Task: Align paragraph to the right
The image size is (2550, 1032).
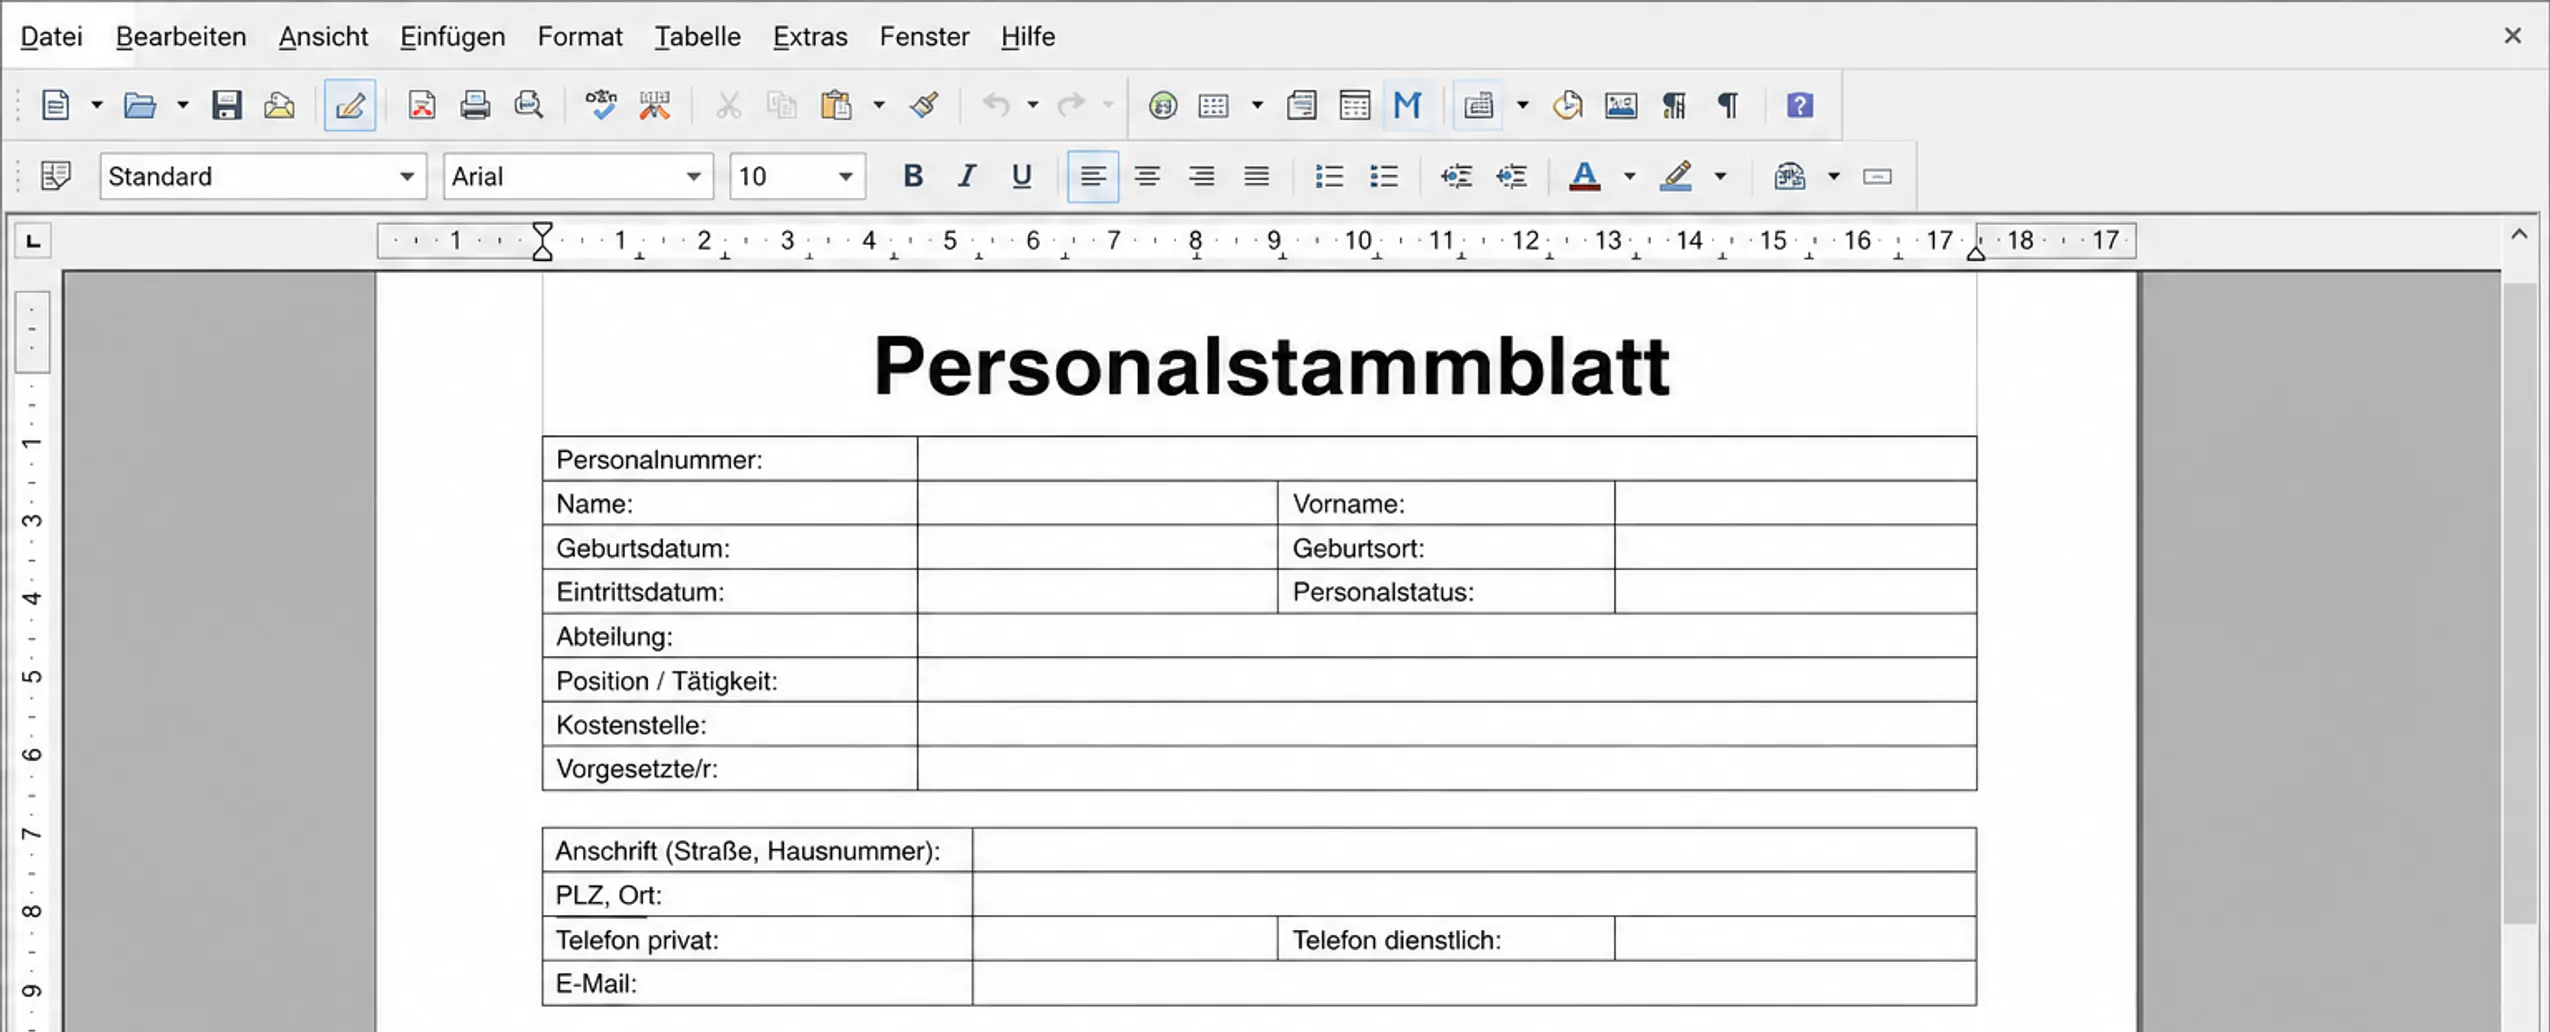Action: click(1202, 177)
